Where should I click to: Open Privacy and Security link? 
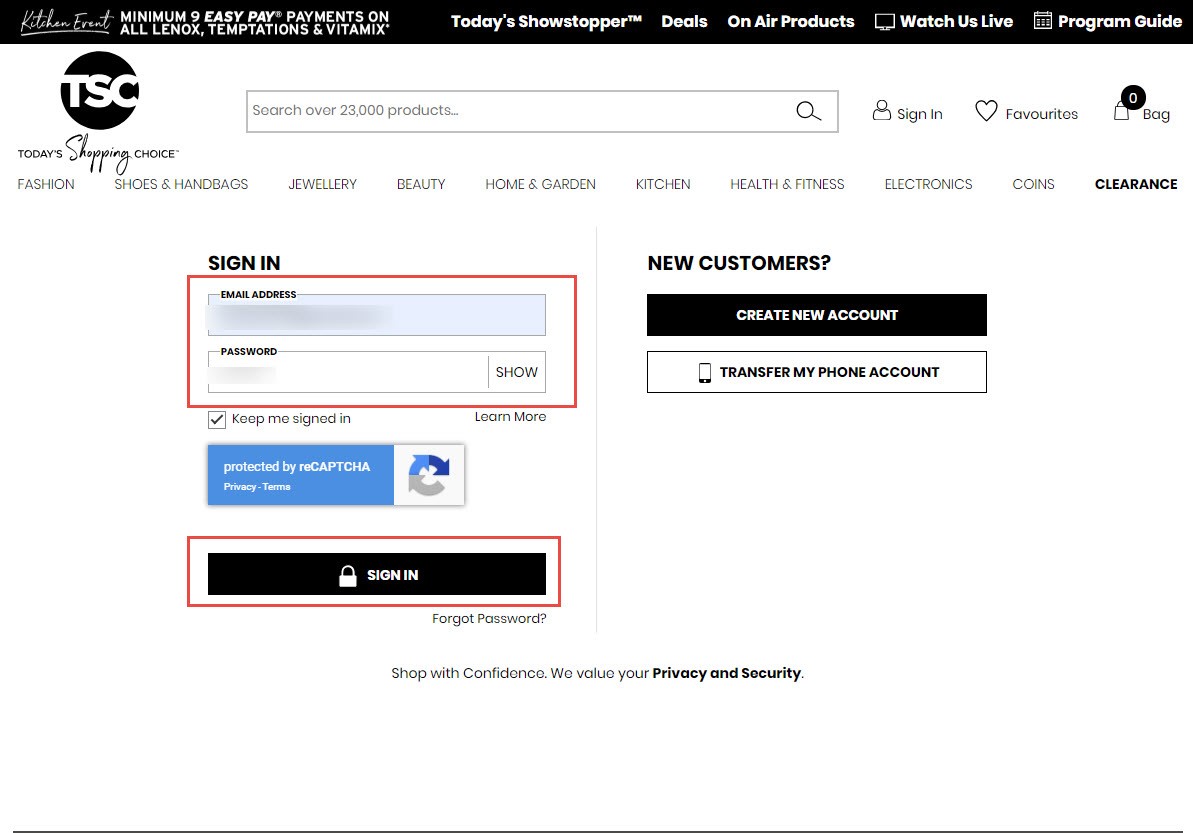click(x=727, y=673)
